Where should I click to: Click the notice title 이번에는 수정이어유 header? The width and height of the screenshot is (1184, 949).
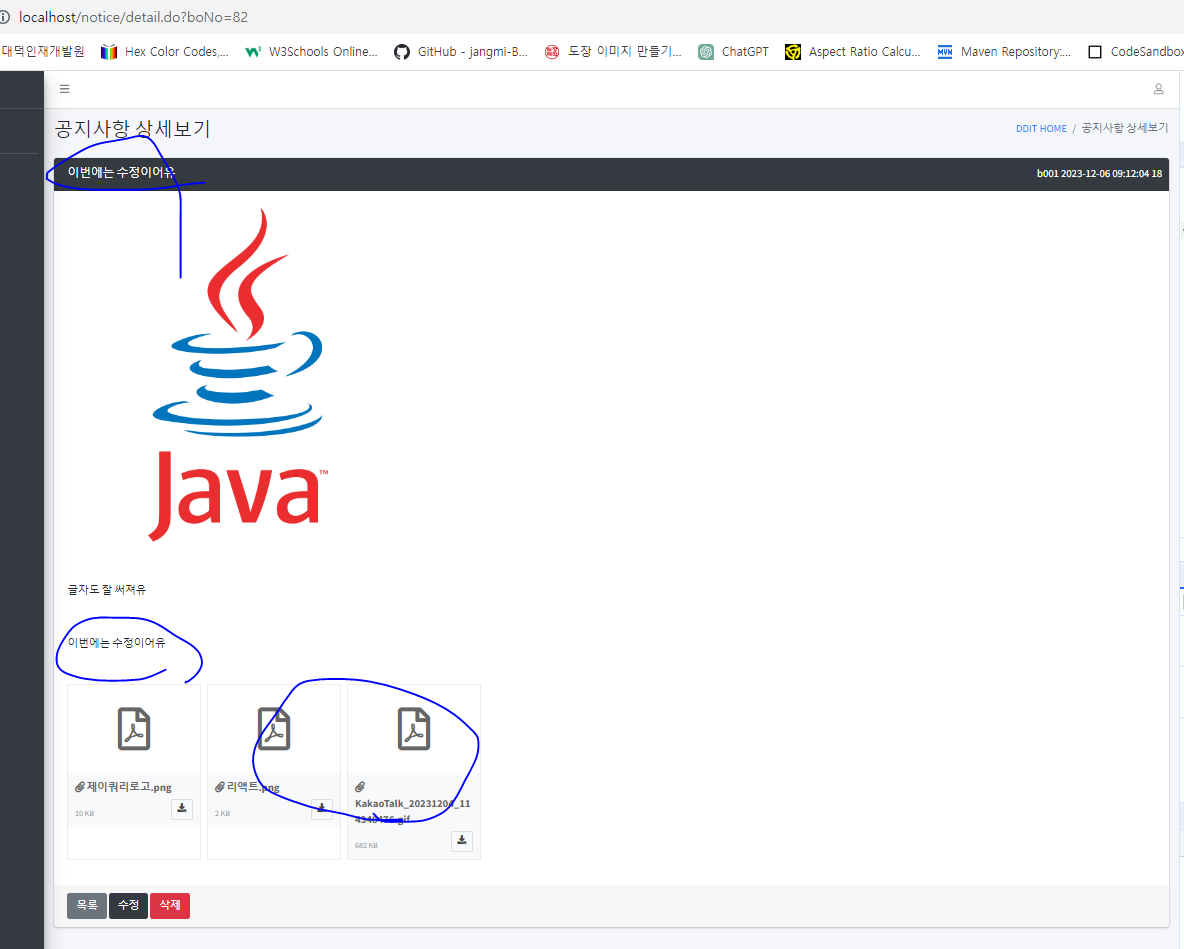[x=121, y=173]
